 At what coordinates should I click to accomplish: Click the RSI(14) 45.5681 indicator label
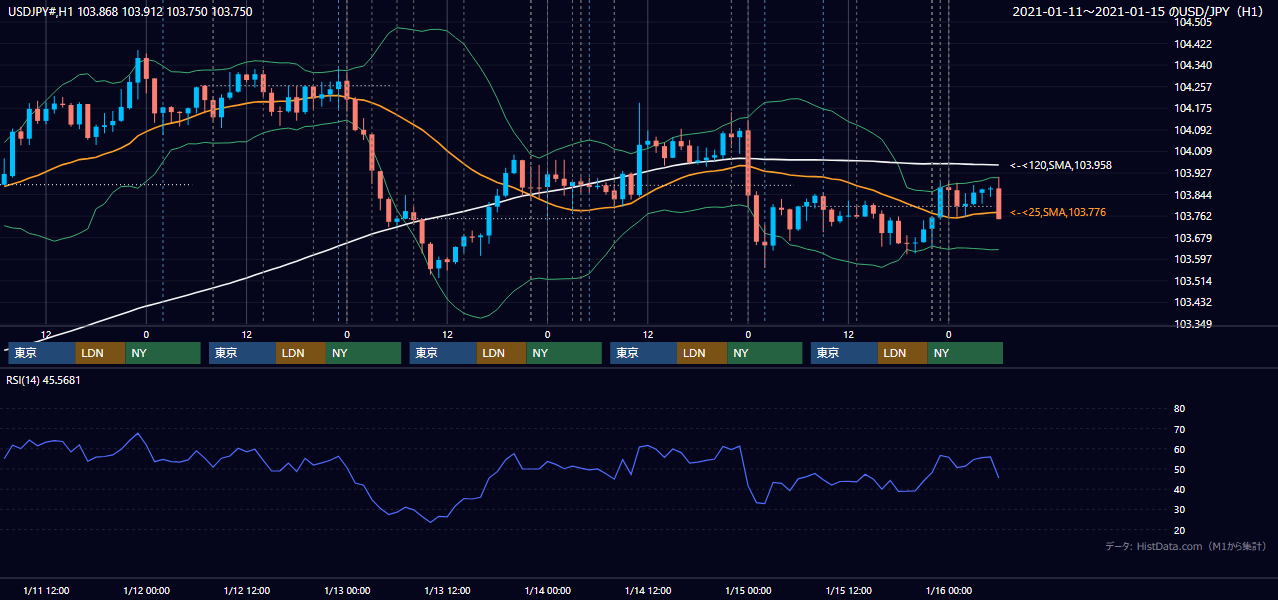point(43,380)
